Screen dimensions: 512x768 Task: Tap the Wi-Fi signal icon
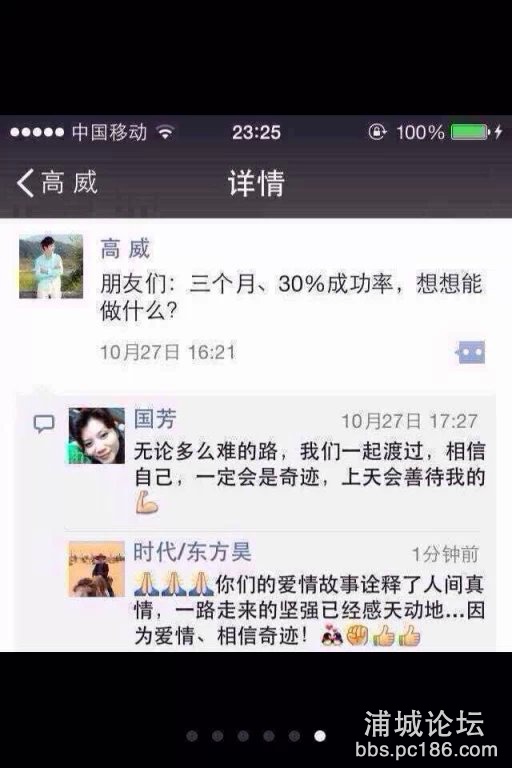[165, 132]
